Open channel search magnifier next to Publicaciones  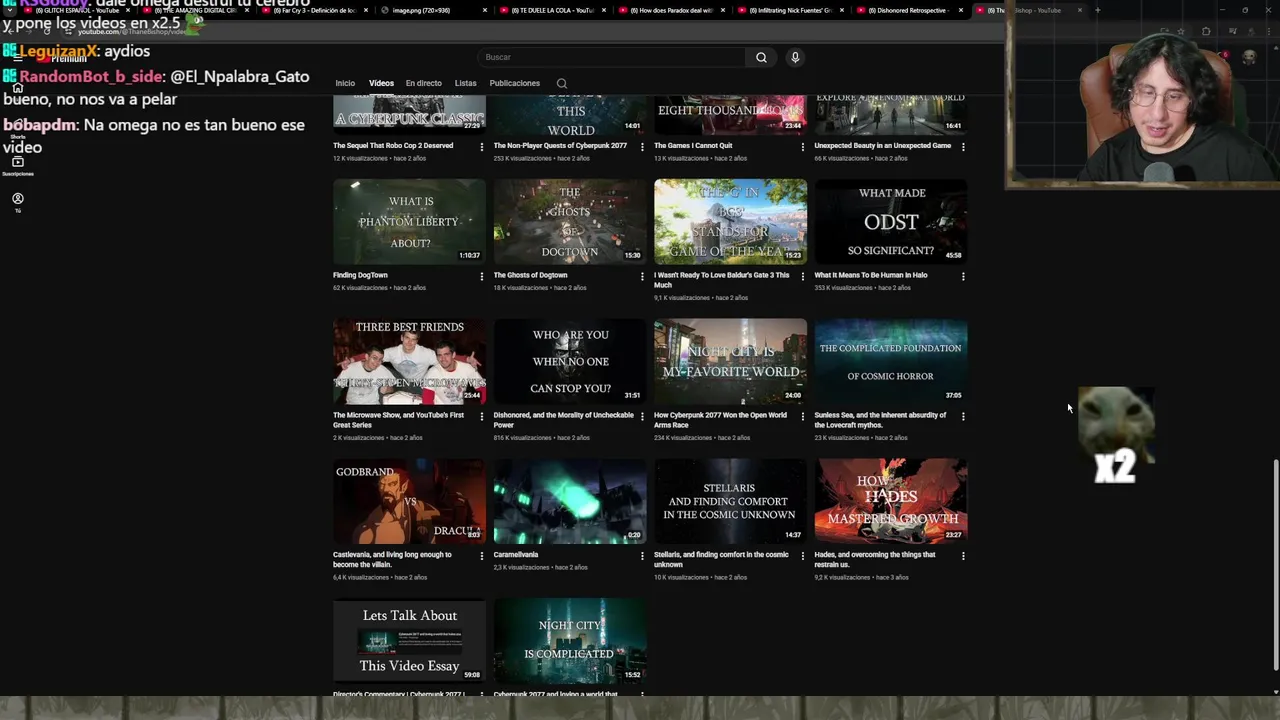[561, 83]
